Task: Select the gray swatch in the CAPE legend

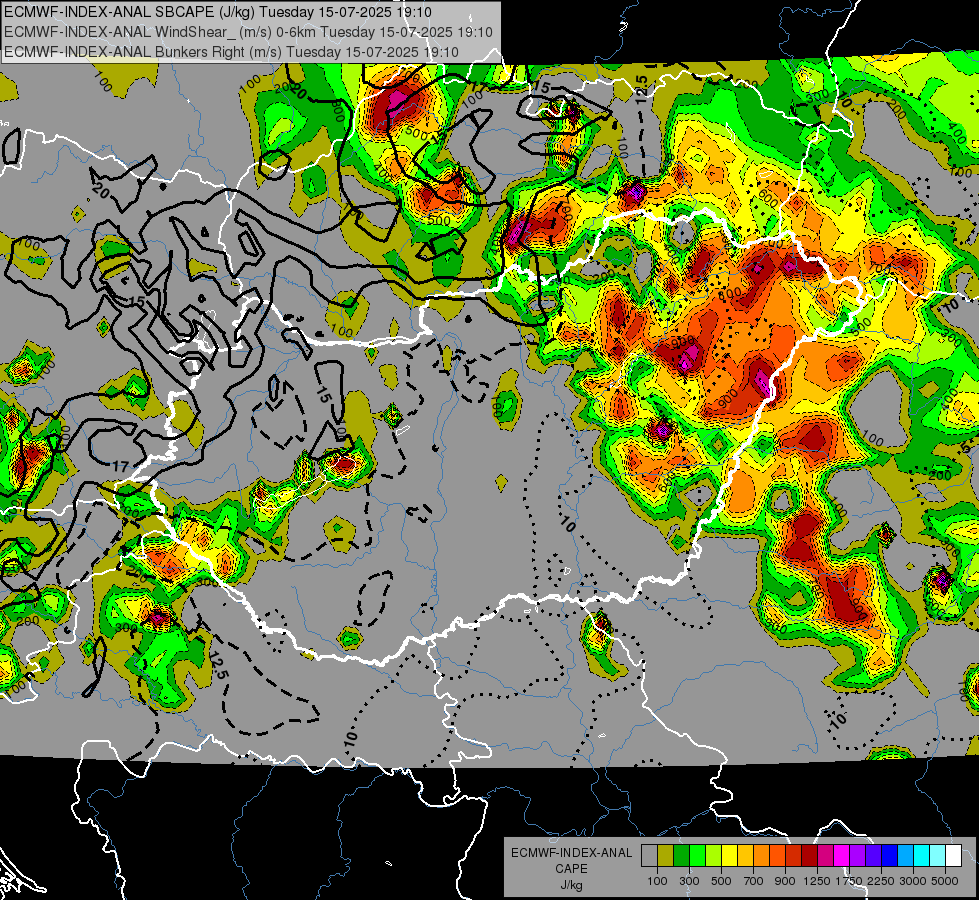Action: (x=649, y=856)
